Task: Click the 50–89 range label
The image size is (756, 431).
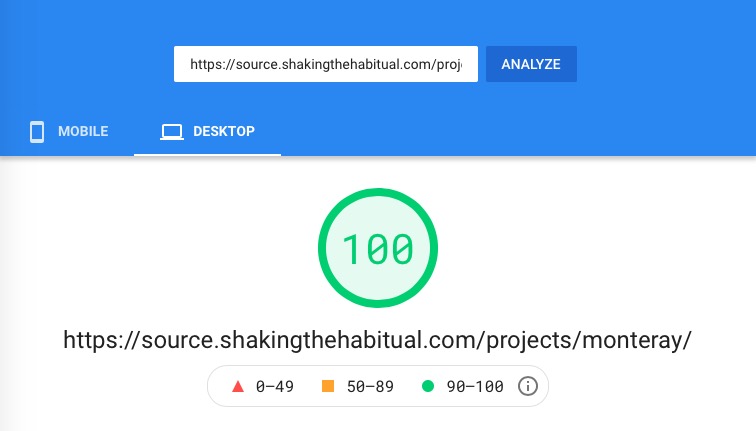Action: coord(370,387)
